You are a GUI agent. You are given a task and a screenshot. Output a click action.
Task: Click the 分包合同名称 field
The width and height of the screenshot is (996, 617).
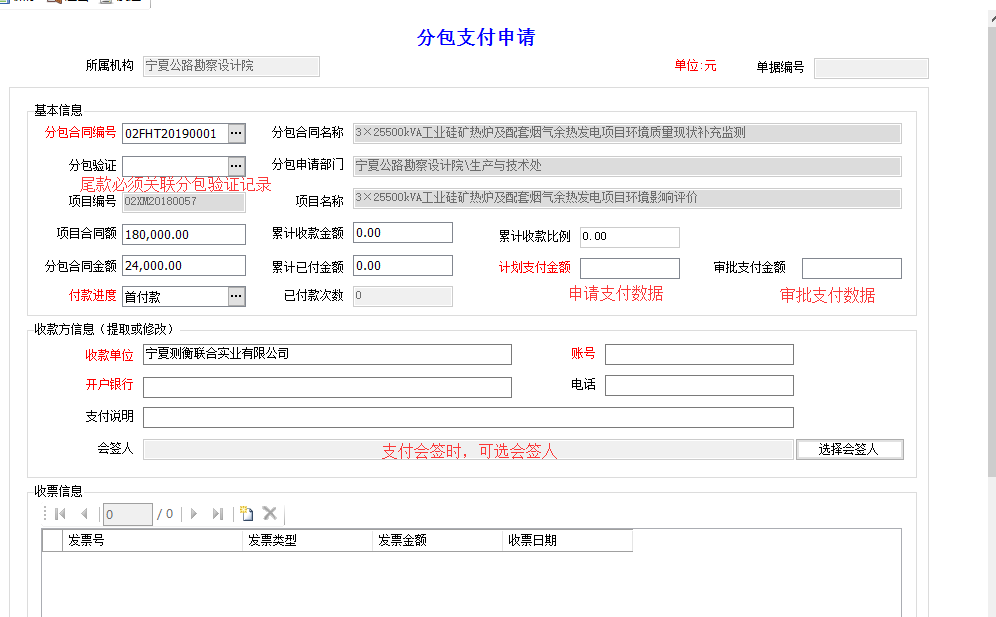tap(627, 133)
